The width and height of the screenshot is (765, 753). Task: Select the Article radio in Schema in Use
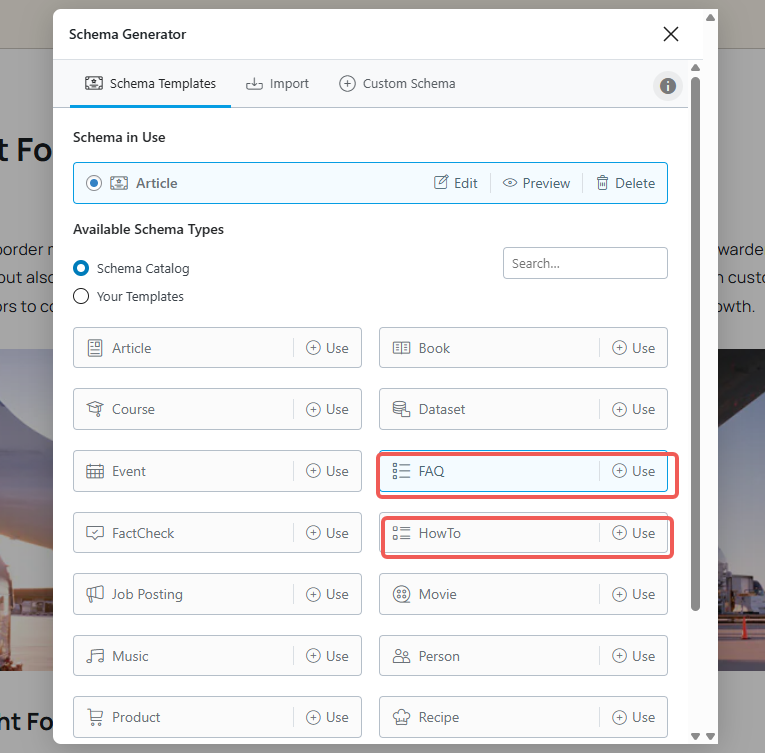[x=94, y=183]
